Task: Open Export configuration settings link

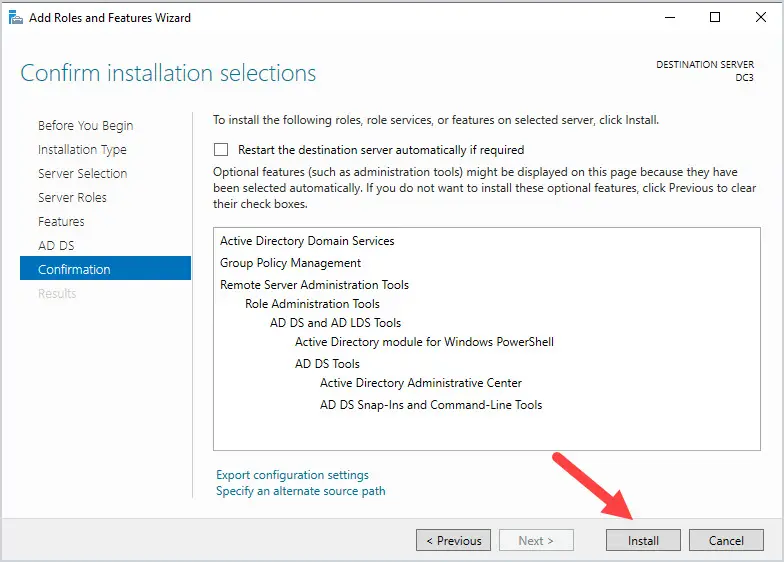Action: point(292,474)
